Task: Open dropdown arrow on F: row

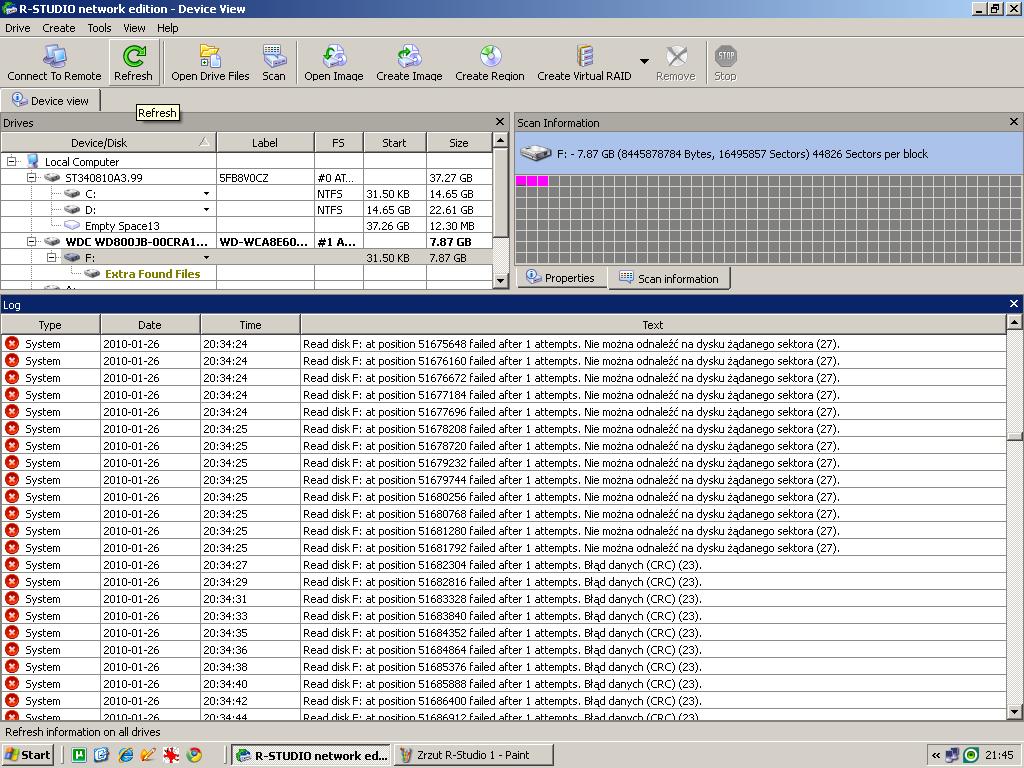Action: (206, 258)
